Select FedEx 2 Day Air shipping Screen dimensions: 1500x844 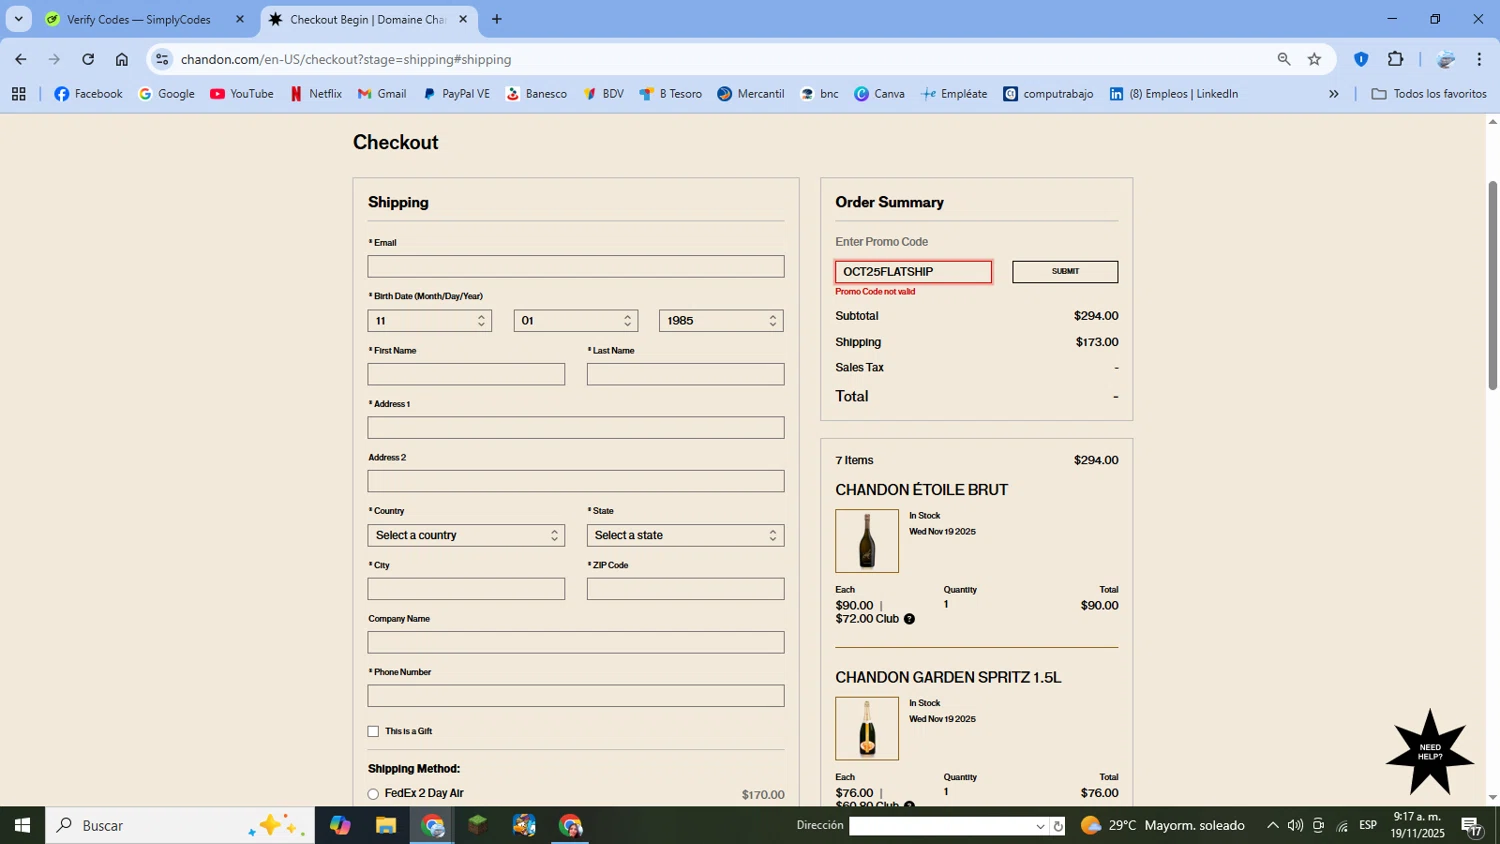[373, 794]
